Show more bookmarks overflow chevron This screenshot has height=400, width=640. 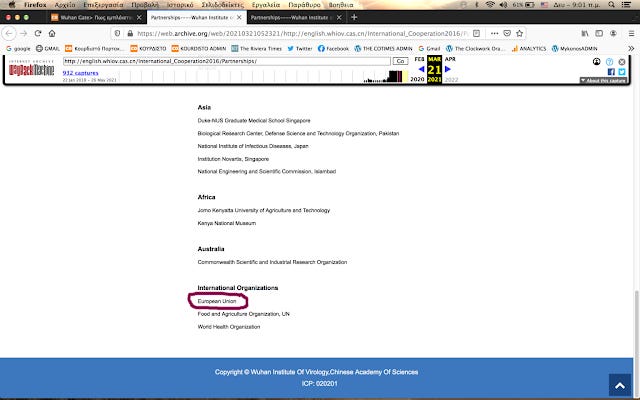point(631,49)
